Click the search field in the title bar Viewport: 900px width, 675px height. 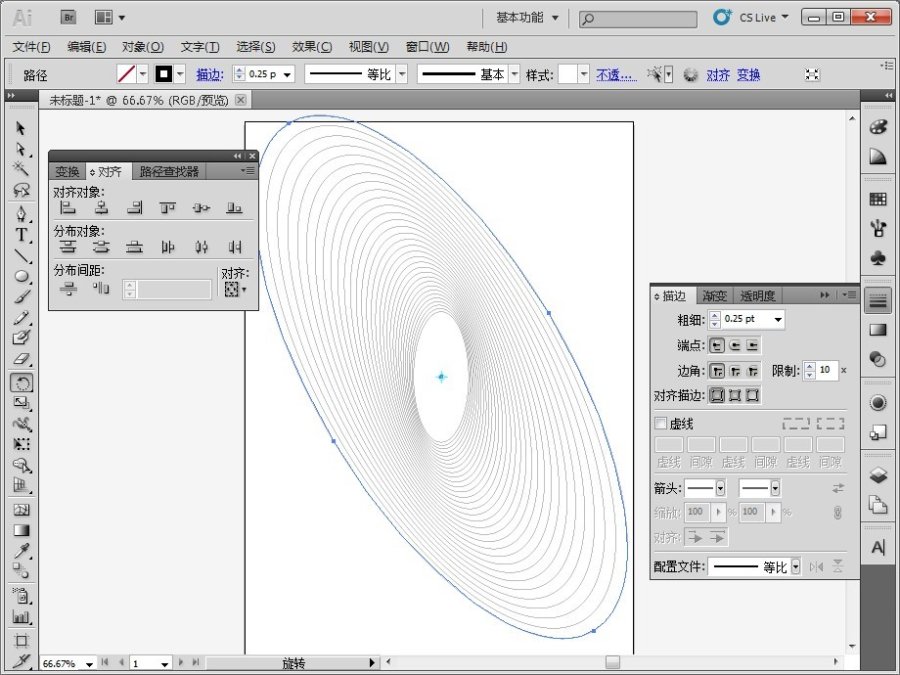638,19
